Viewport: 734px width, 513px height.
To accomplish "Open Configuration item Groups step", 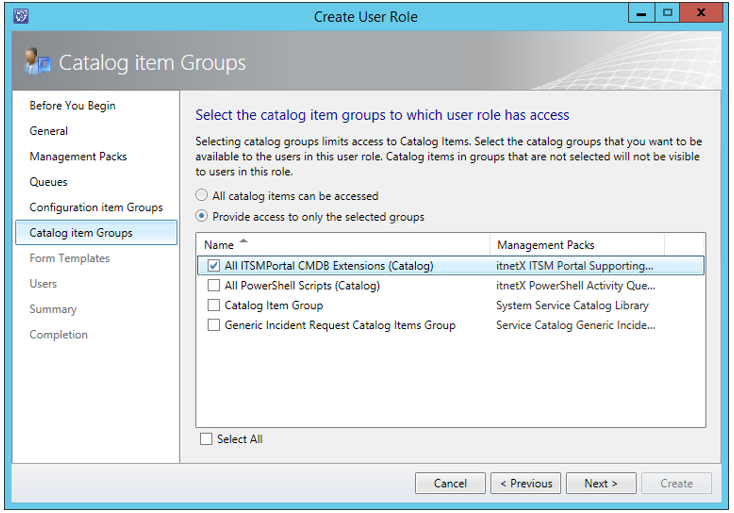I will click(x=96, y=208).
